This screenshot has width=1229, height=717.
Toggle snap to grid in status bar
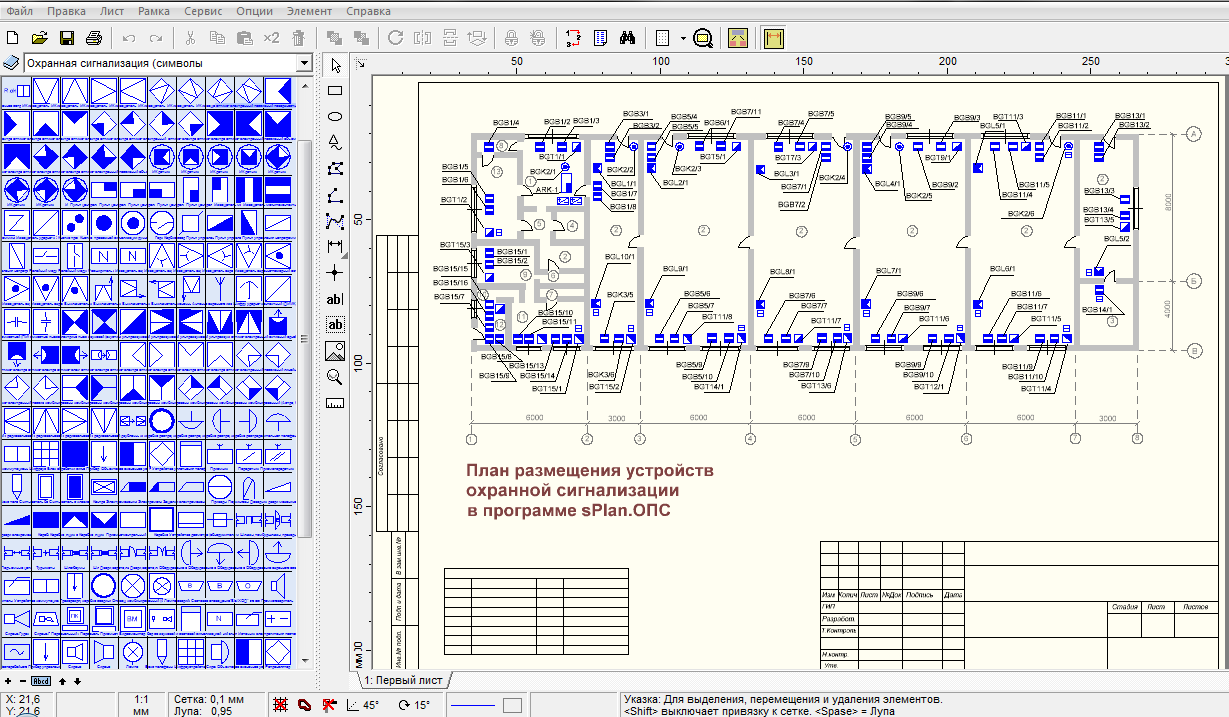pyautogui.click(x=280, y=705)
